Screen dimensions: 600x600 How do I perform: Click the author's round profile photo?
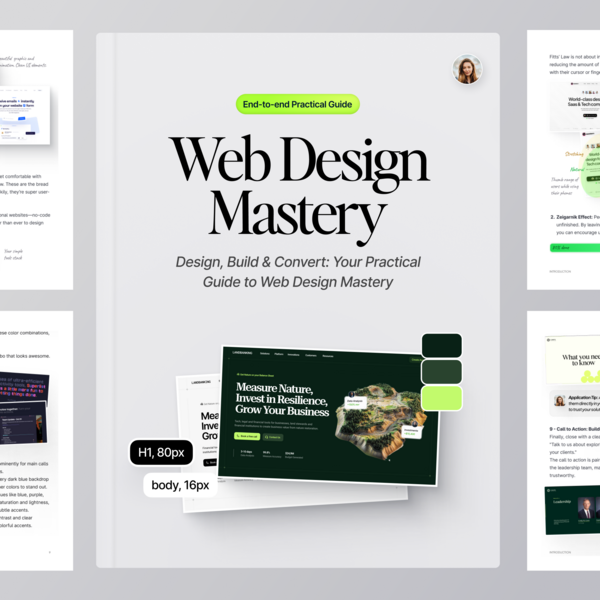pyautogui.click(x=467, y=69)
